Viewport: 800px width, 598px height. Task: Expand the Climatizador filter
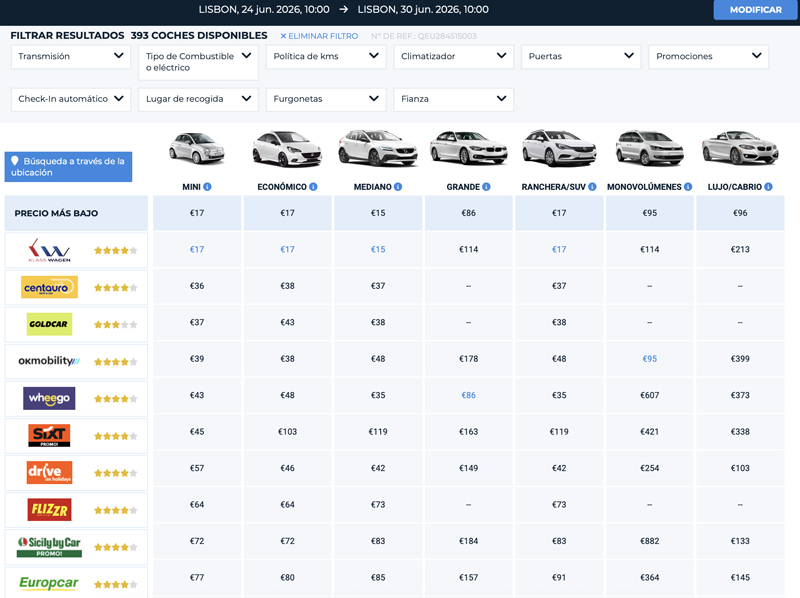[x=454, y=57]
